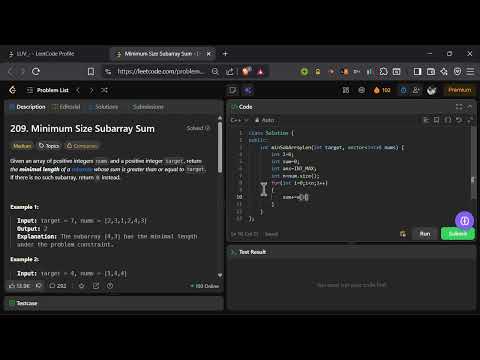Go to the previous problem arrow
The height and width of the screenshot is (360, 480).
point(78,90)
